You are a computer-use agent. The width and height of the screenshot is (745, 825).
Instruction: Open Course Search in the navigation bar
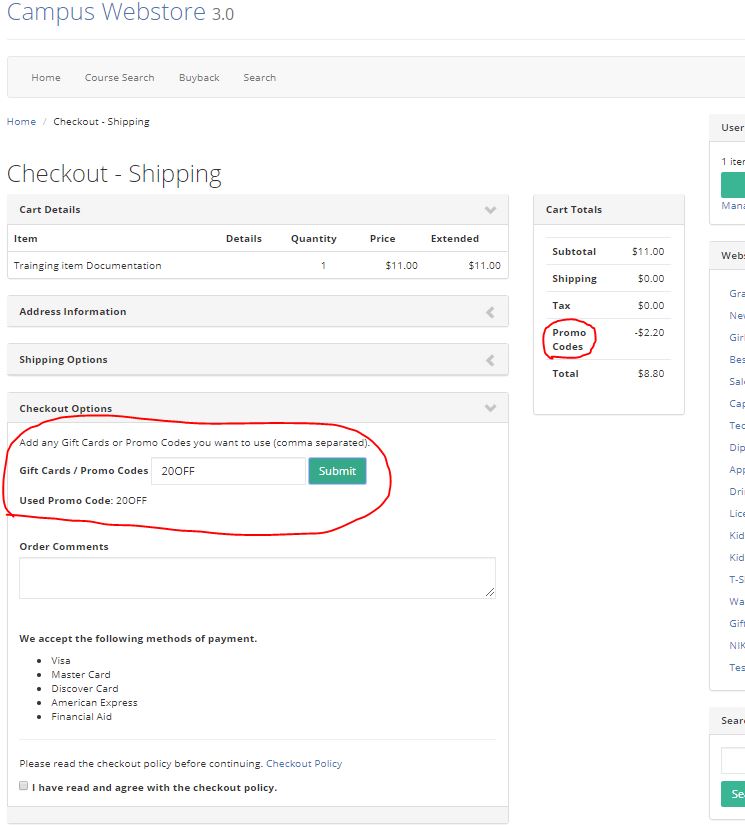[119, 77]
